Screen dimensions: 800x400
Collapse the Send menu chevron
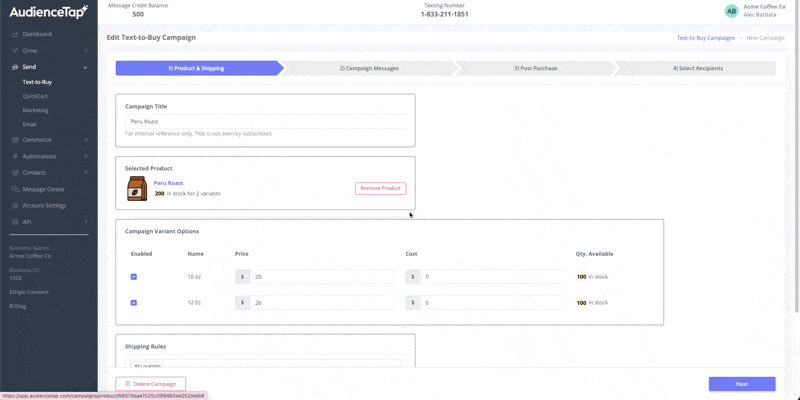pyautogui.click(x=86, y=67)
